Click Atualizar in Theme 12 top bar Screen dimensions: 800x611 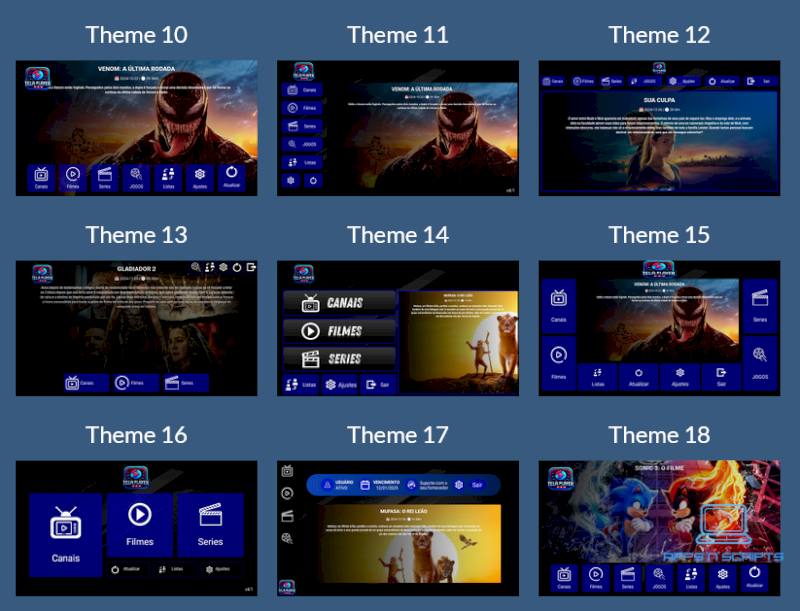pos(721,81)
